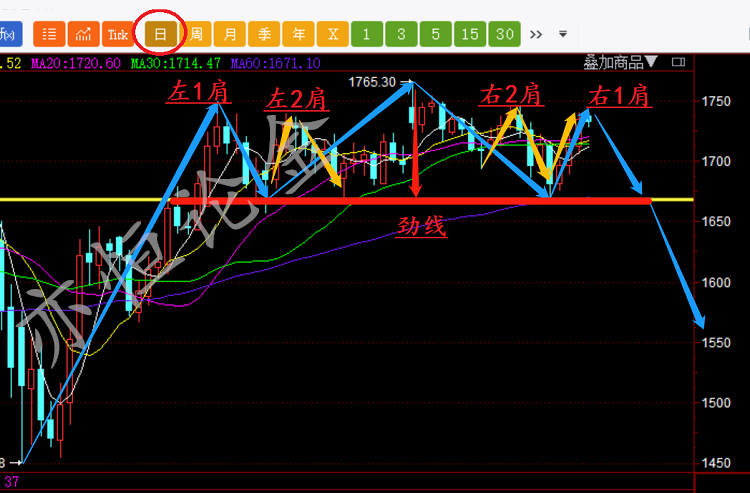Switch to 5-minute chart
Viewport: 750px width, 493px height.
(436, 34)
